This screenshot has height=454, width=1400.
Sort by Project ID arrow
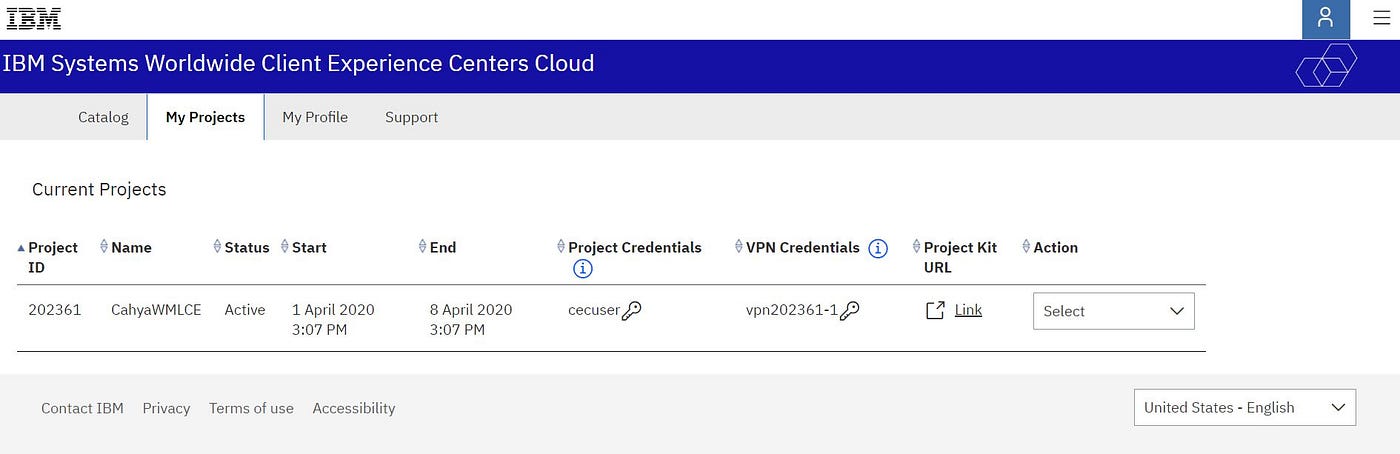[x=21, y=247]
